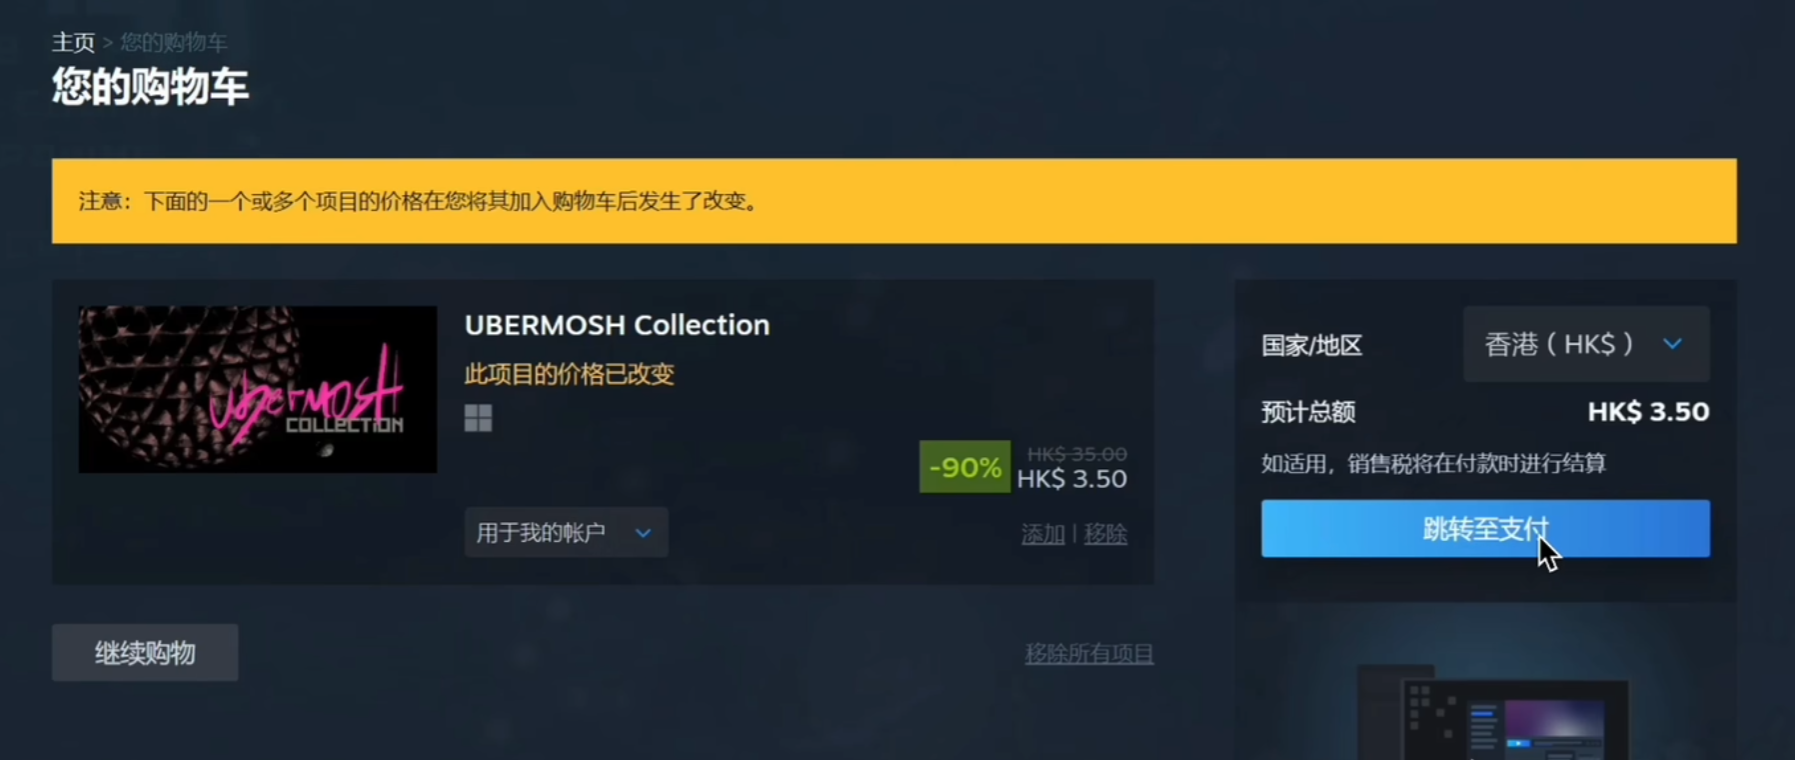The image size is (1795, 760).
Task: Click the -90% discount badge
Action: [965, 467]
